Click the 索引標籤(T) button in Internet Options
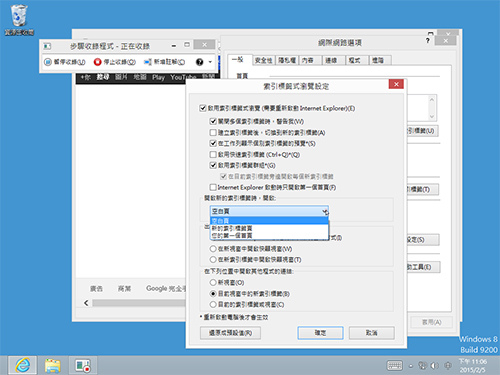The image size is (500, 375). click(422, 189)
